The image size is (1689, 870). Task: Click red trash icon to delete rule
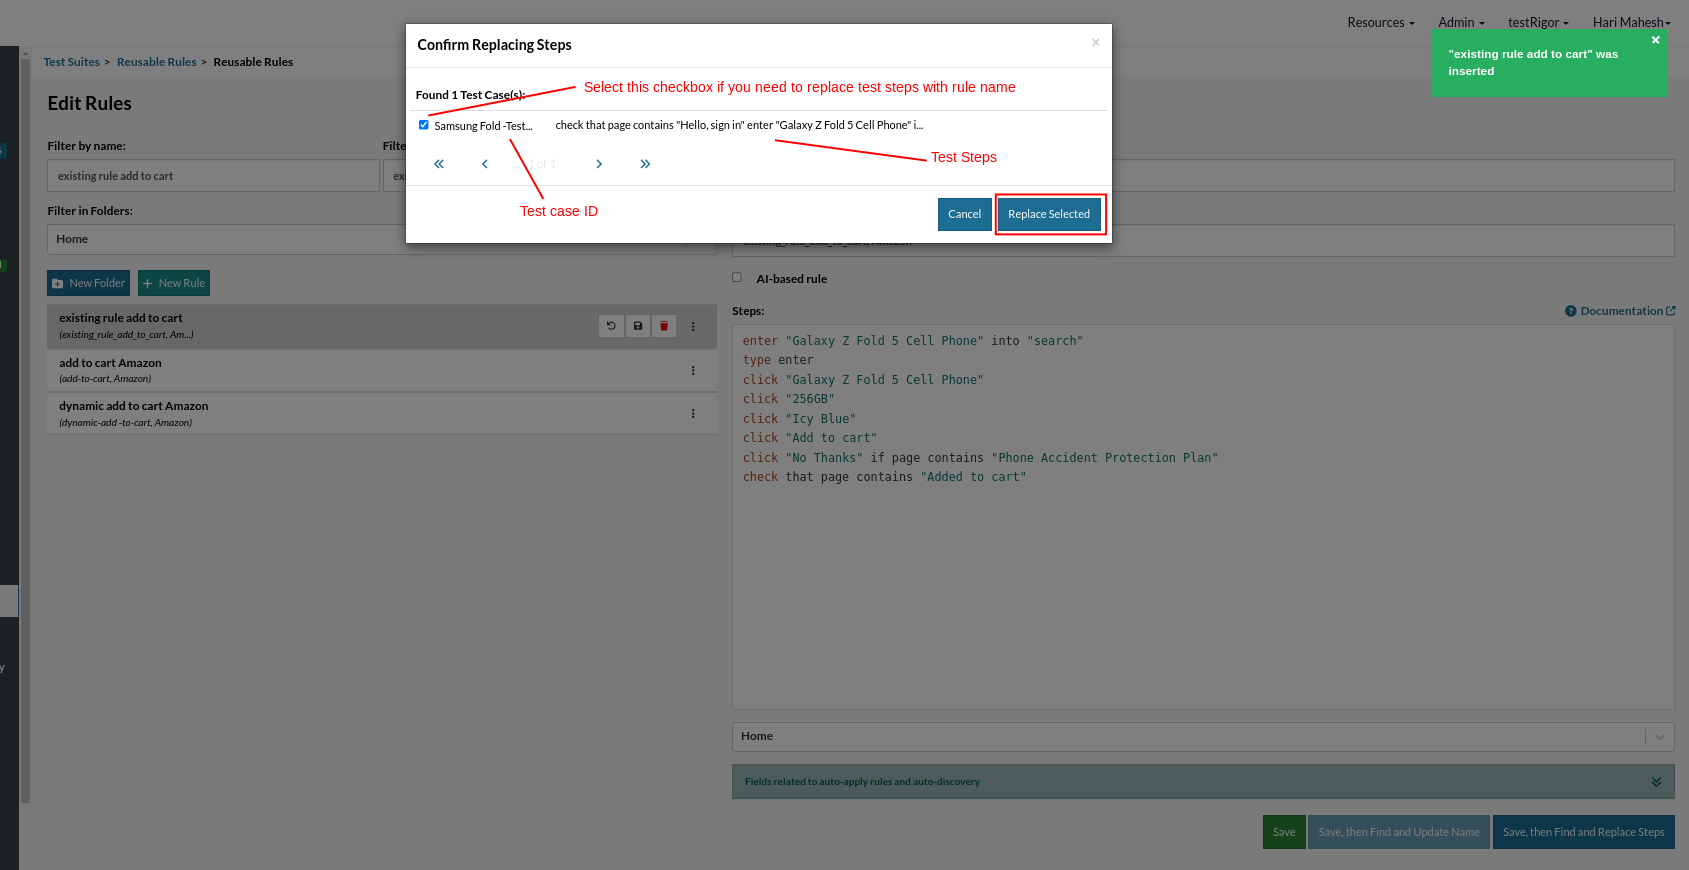[664, 326]
